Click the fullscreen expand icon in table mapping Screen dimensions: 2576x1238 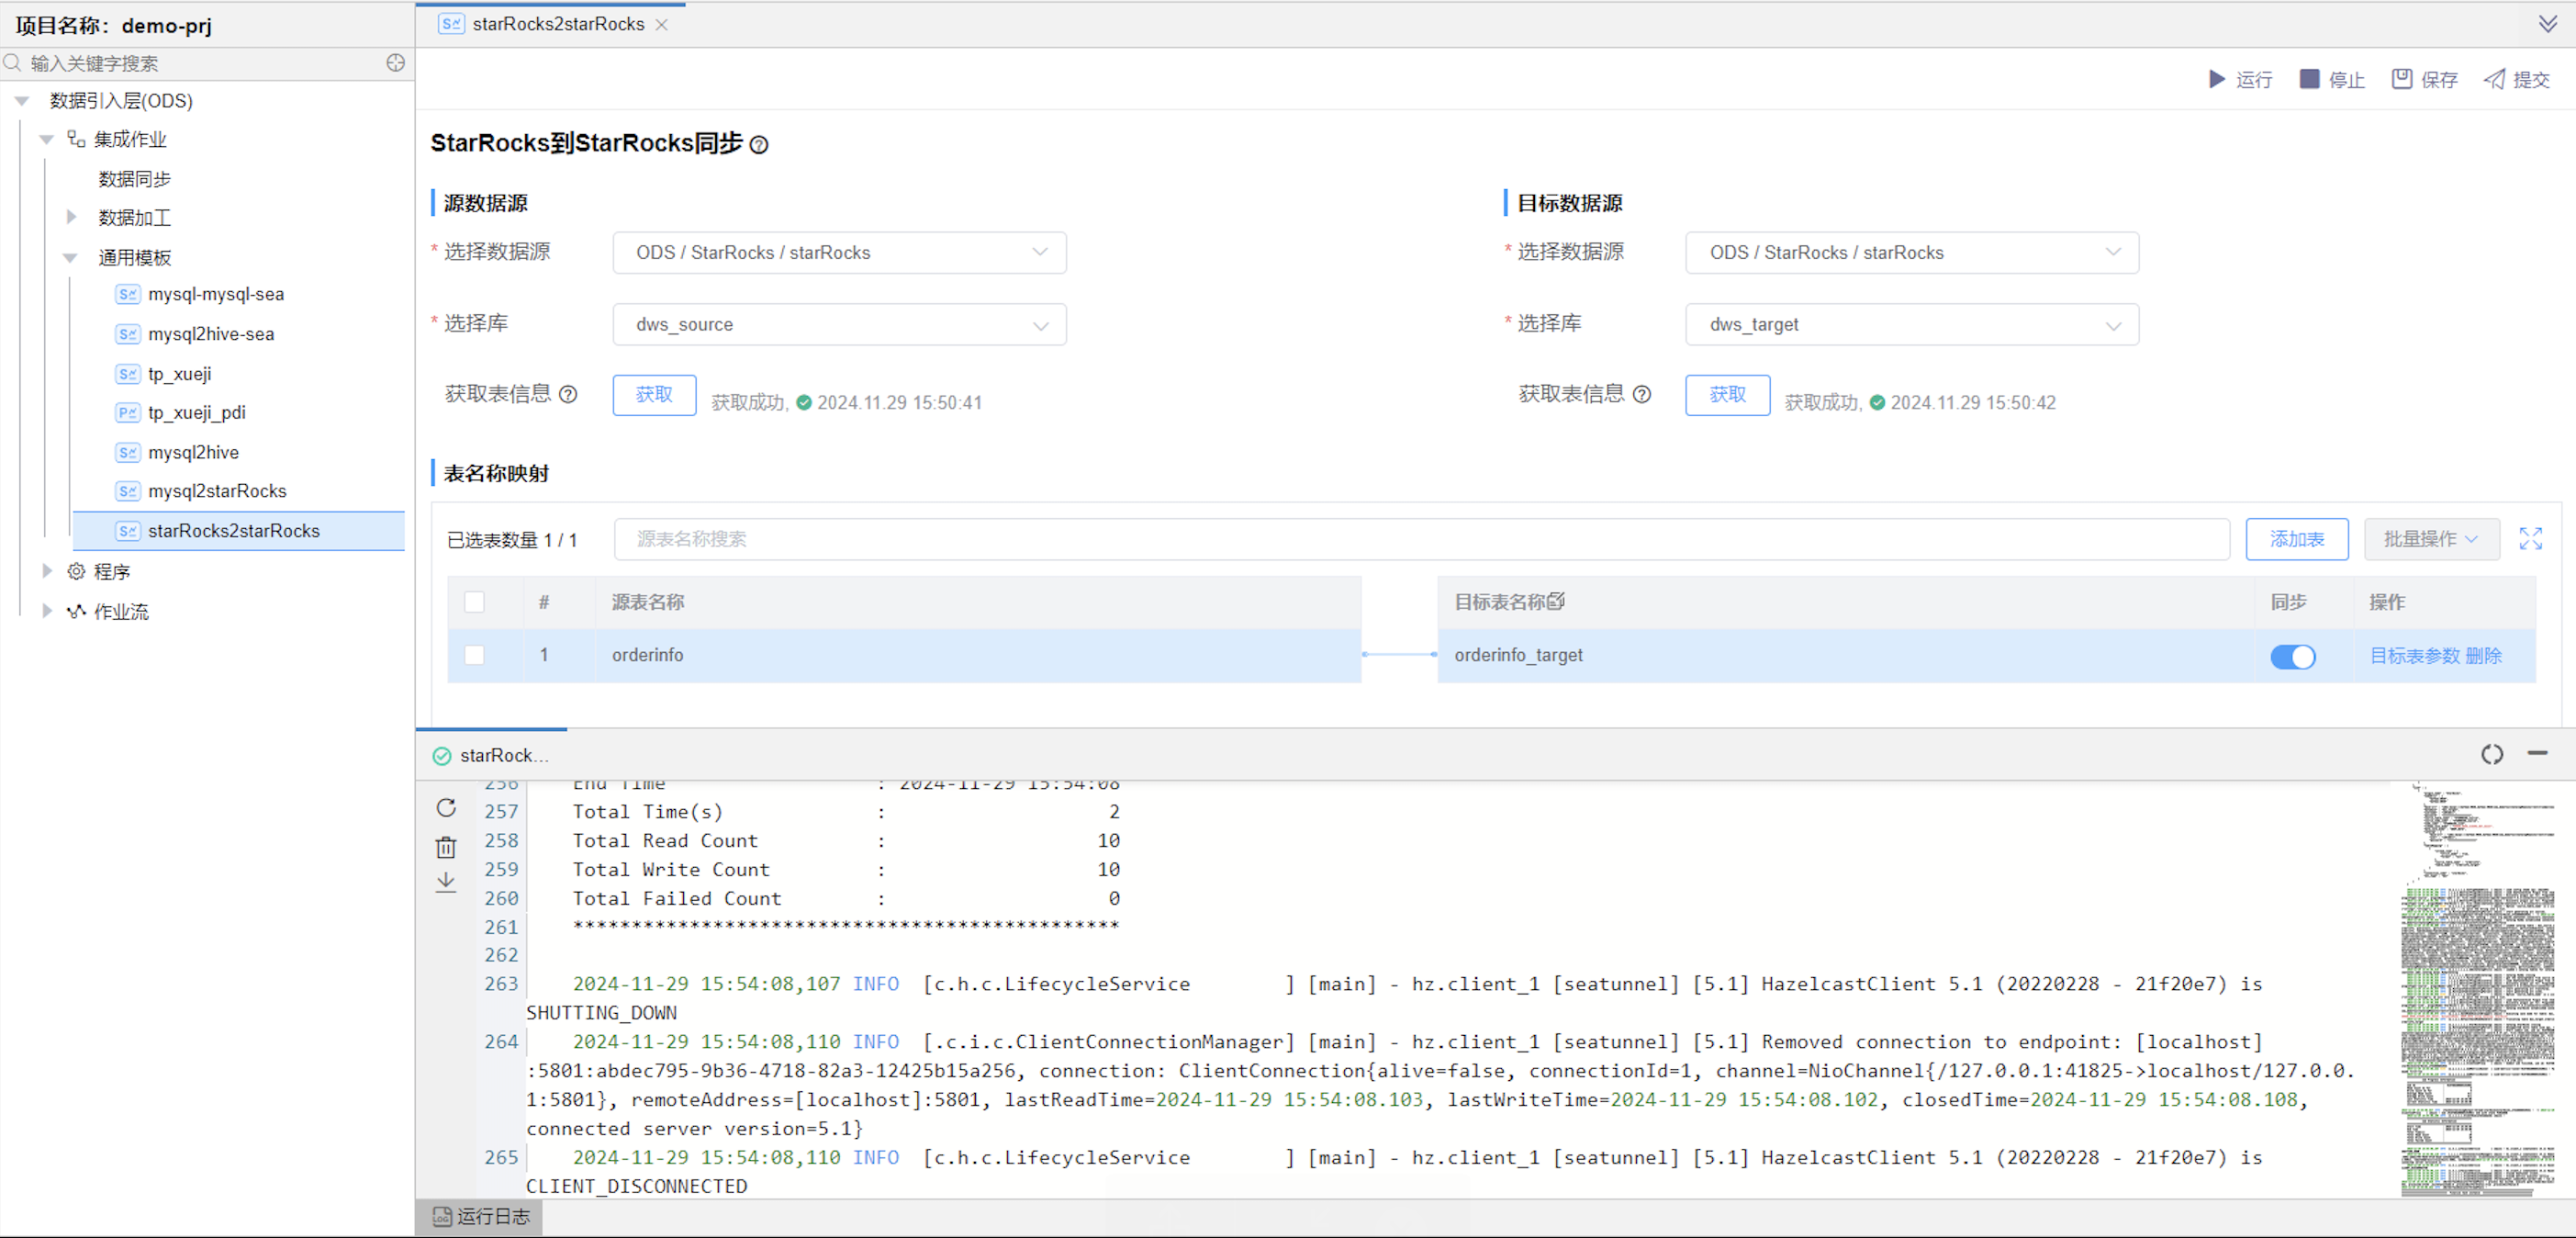(2530, 539)
